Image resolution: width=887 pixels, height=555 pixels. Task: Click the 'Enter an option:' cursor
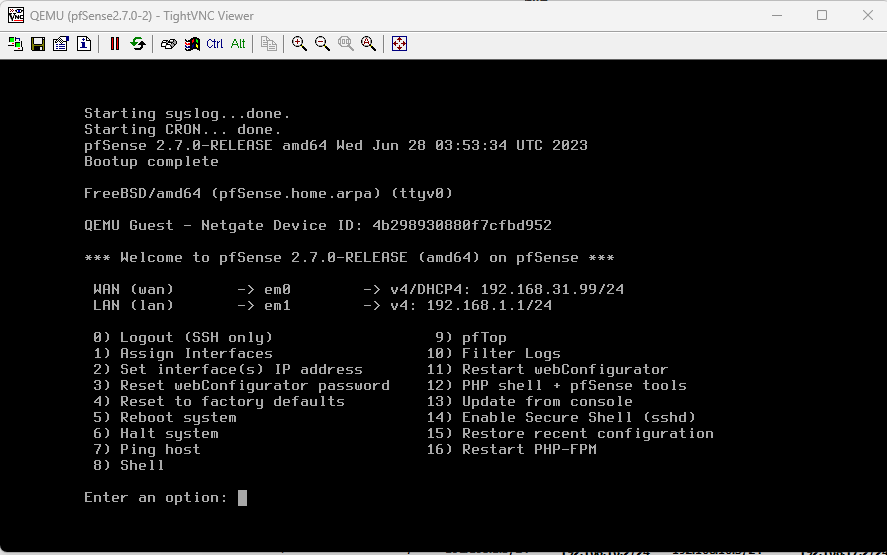[x=242, y=498]
